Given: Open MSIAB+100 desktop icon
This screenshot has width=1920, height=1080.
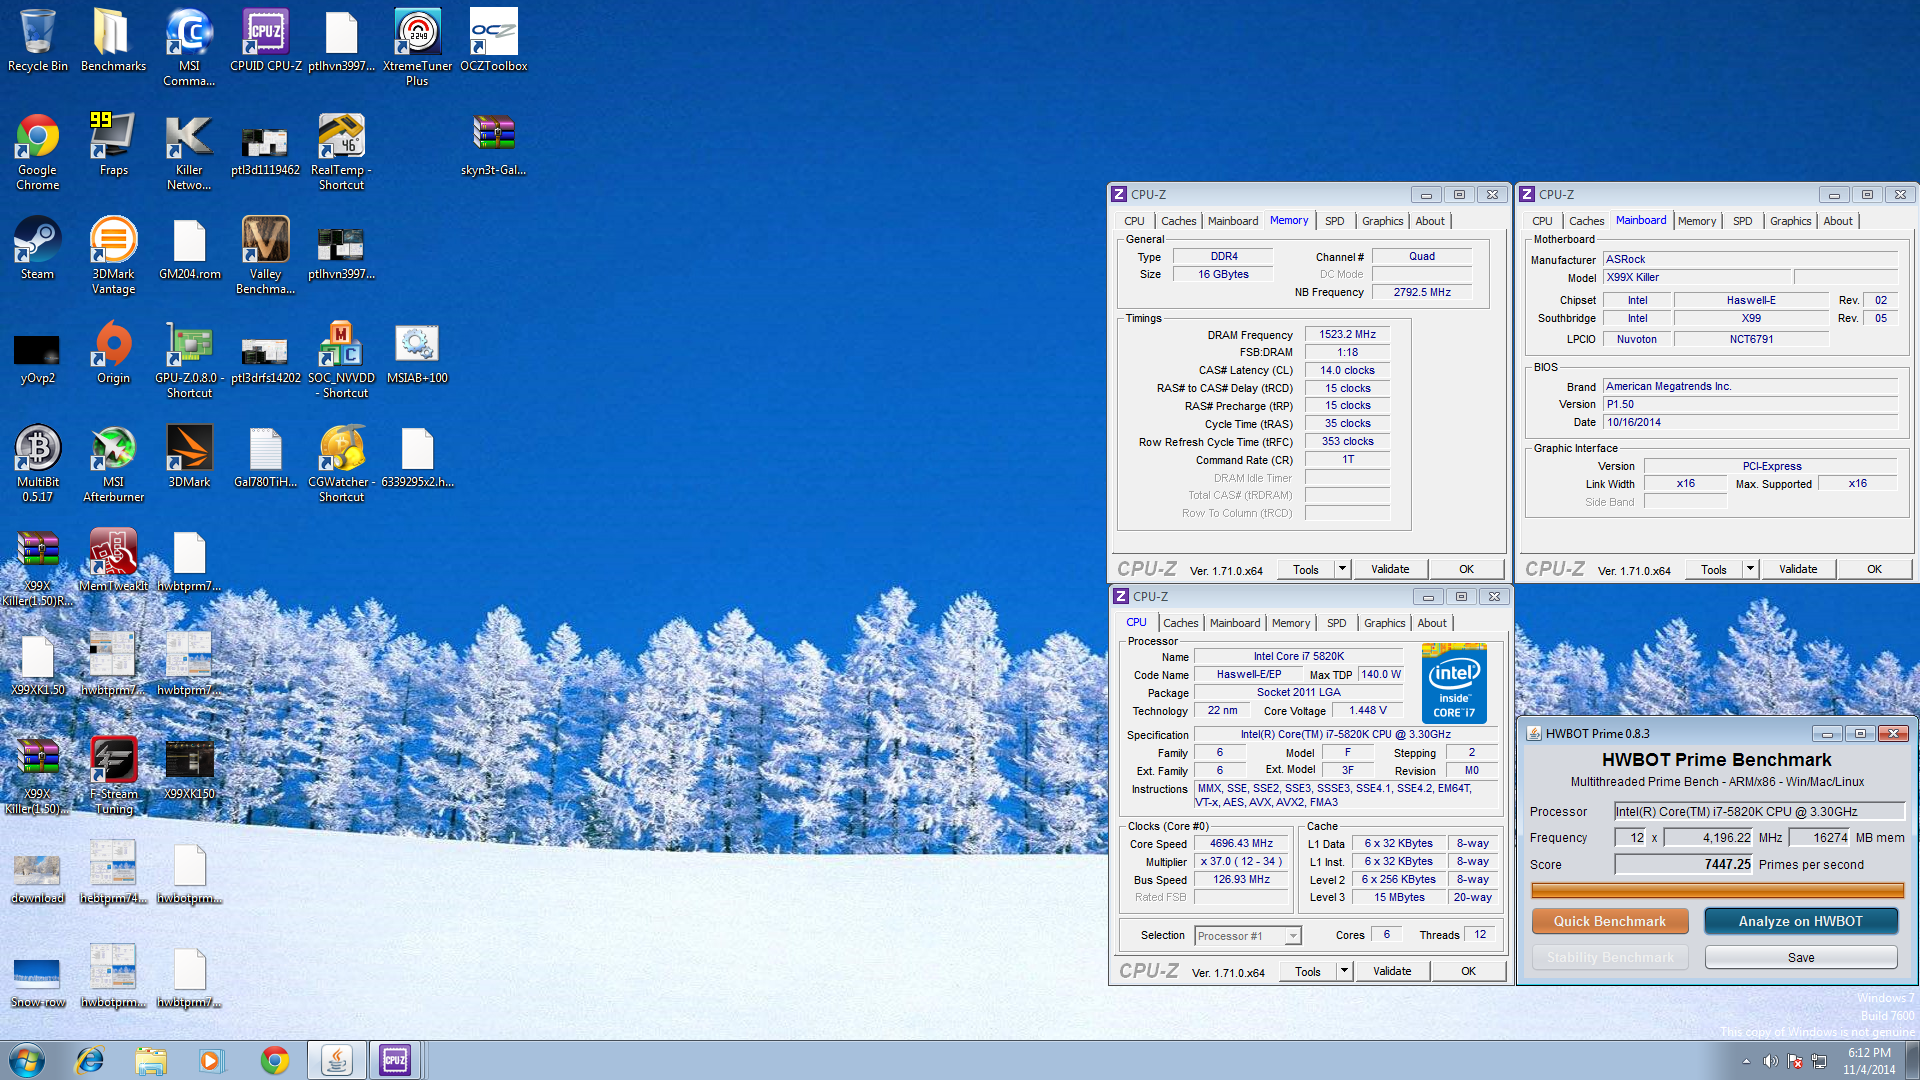Looking at the screenshot, I should pos(417,352).
